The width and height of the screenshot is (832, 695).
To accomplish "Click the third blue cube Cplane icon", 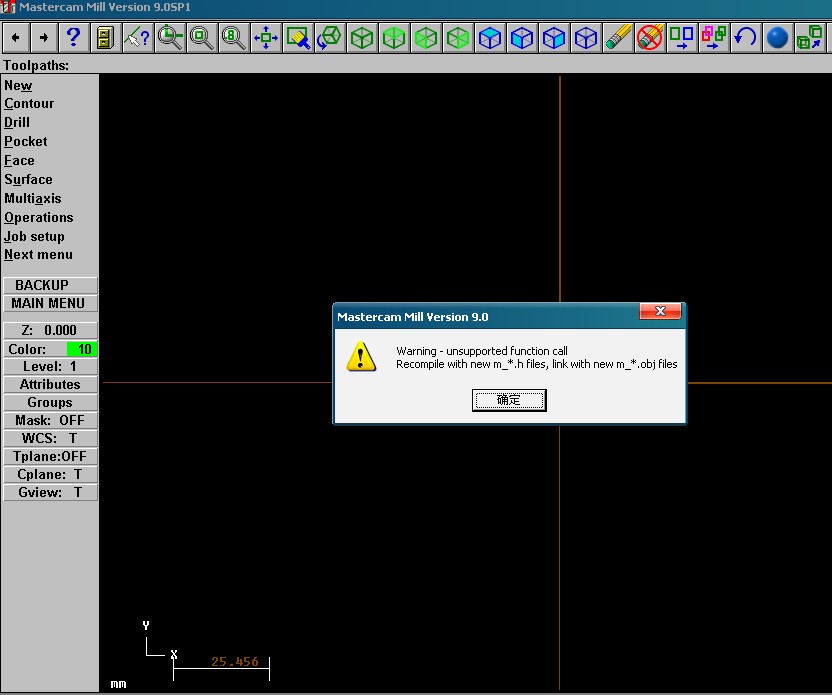I will [553, 38].
